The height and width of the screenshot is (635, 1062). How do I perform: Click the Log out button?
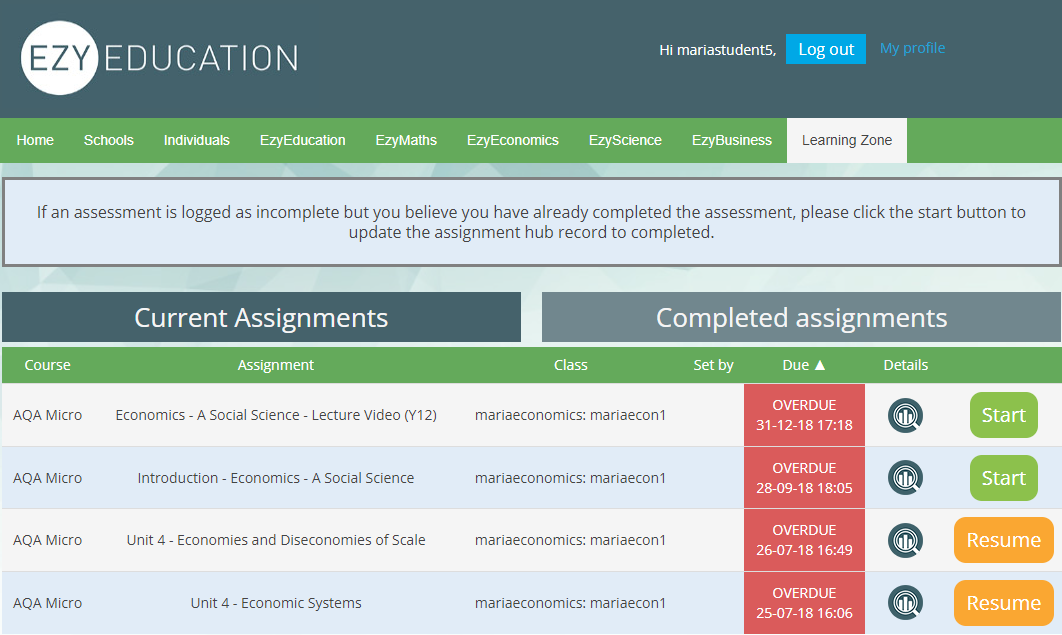[x=826, y=49]
